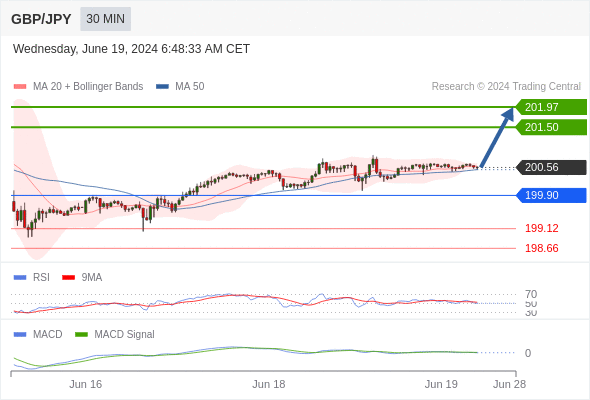Click the 198.66 red support label
Viewport: 590px width, 400px height.
[x=541, y=248]
